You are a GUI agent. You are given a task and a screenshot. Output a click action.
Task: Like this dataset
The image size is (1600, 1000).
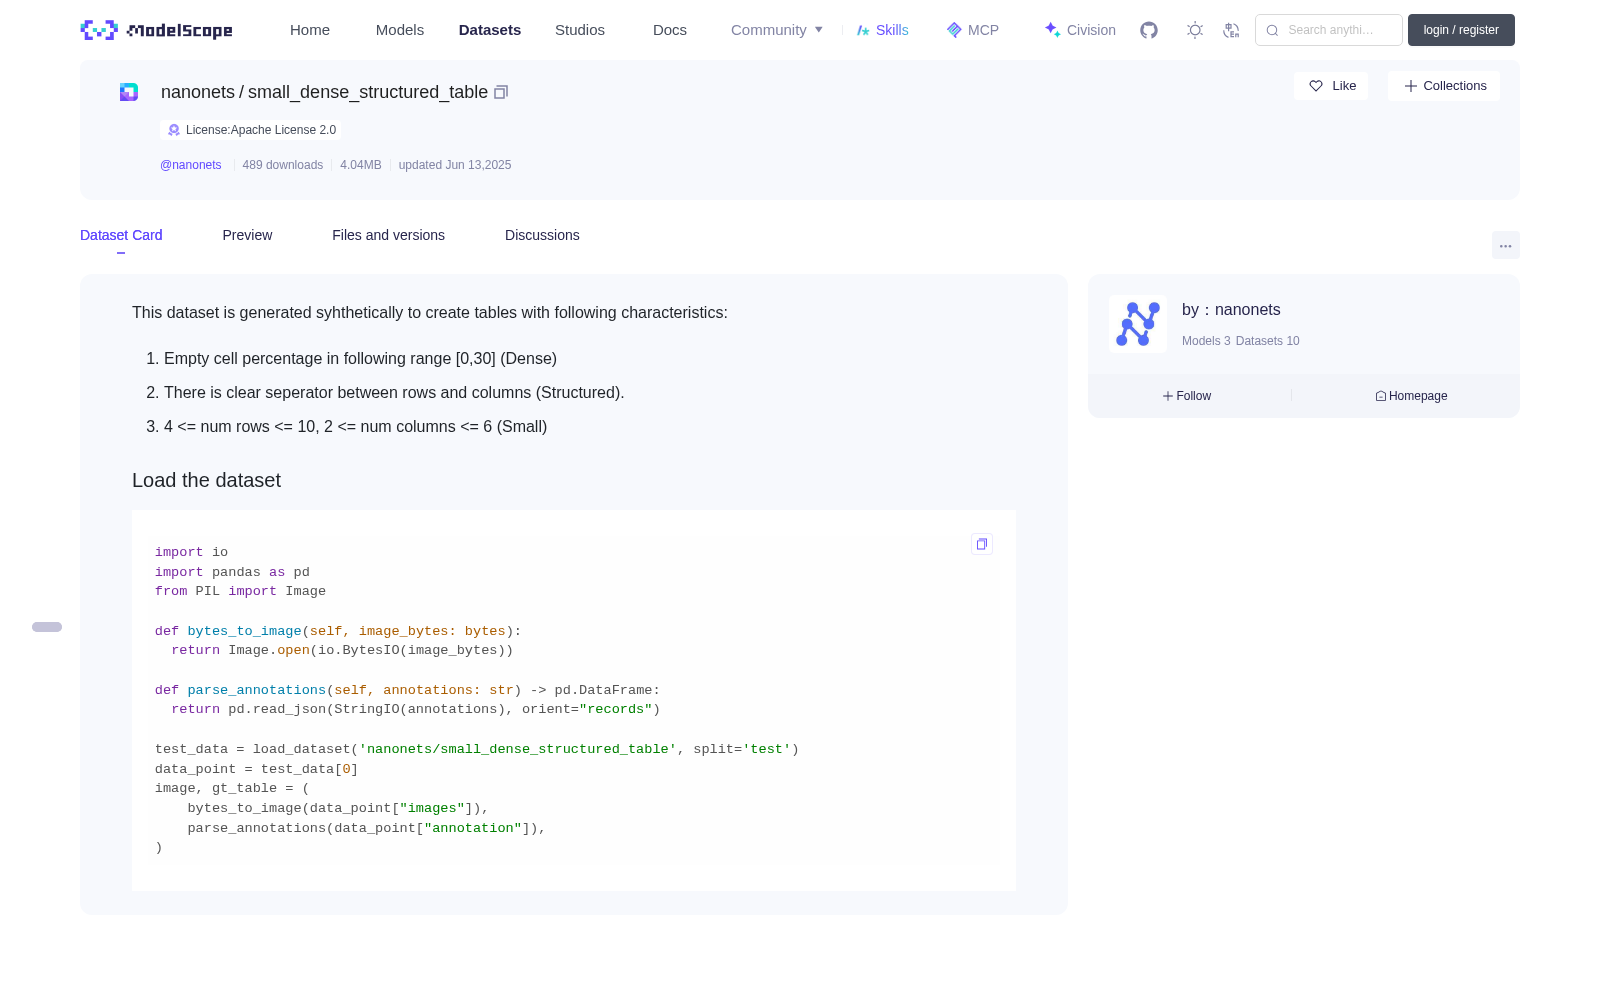1331,86
